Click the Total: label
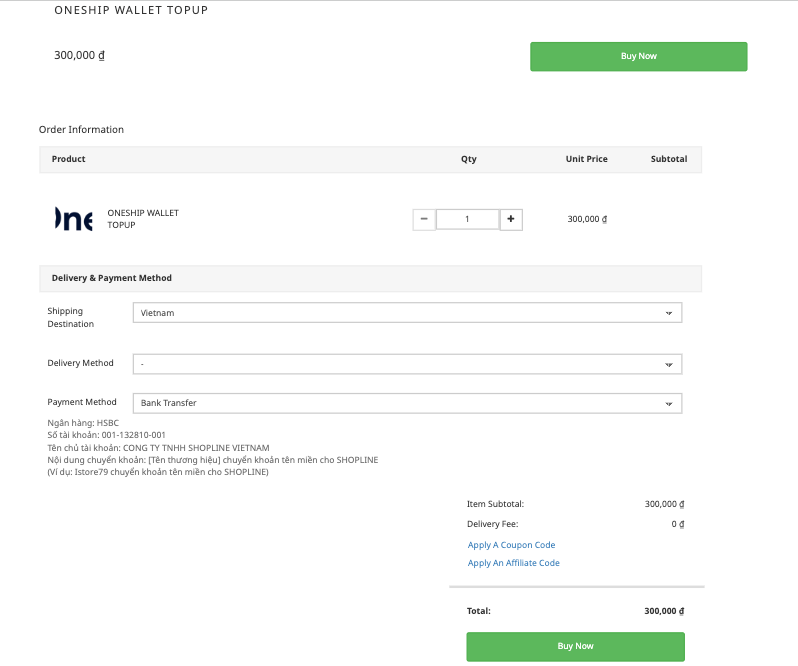 [x=479, y=611]
